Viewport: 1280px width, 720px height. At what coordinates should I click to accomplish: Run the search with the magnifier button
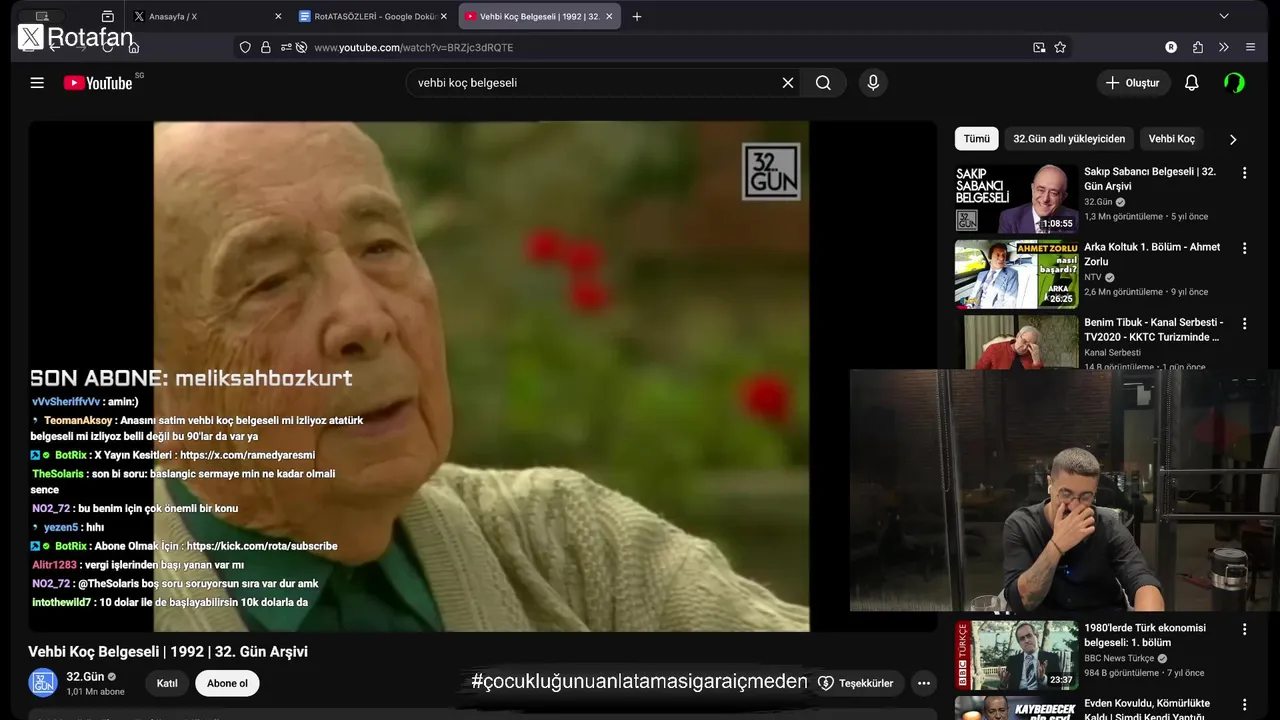pos(823,83)
